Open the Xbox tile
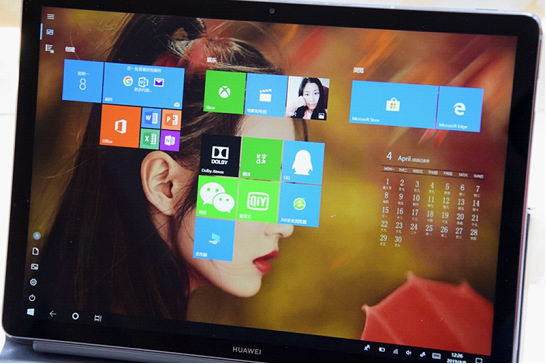Screen dimensions: 546x364 coord(225,92)
